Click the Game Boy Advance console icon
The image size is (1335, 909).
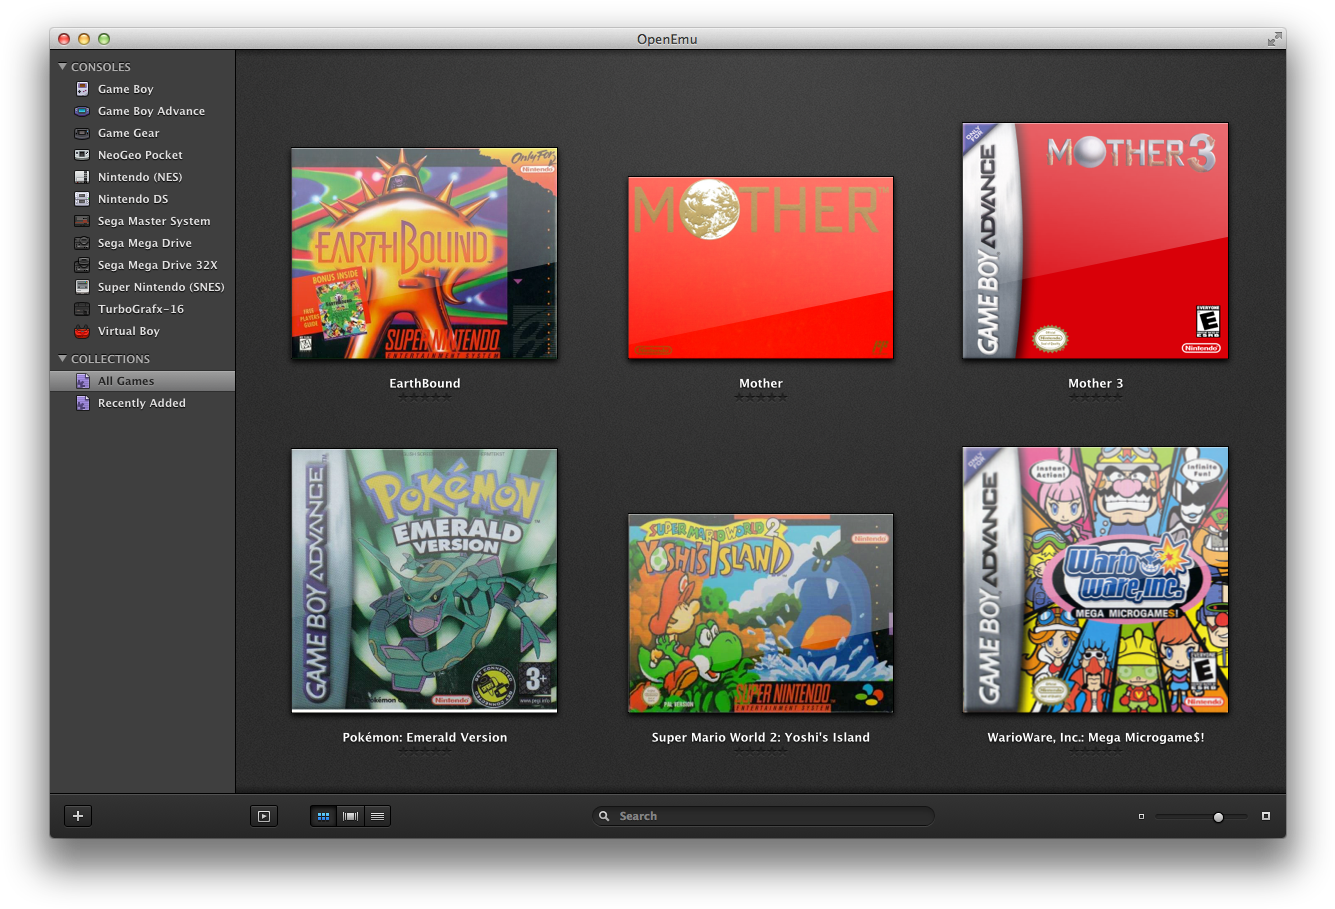[x=82, y=111]
